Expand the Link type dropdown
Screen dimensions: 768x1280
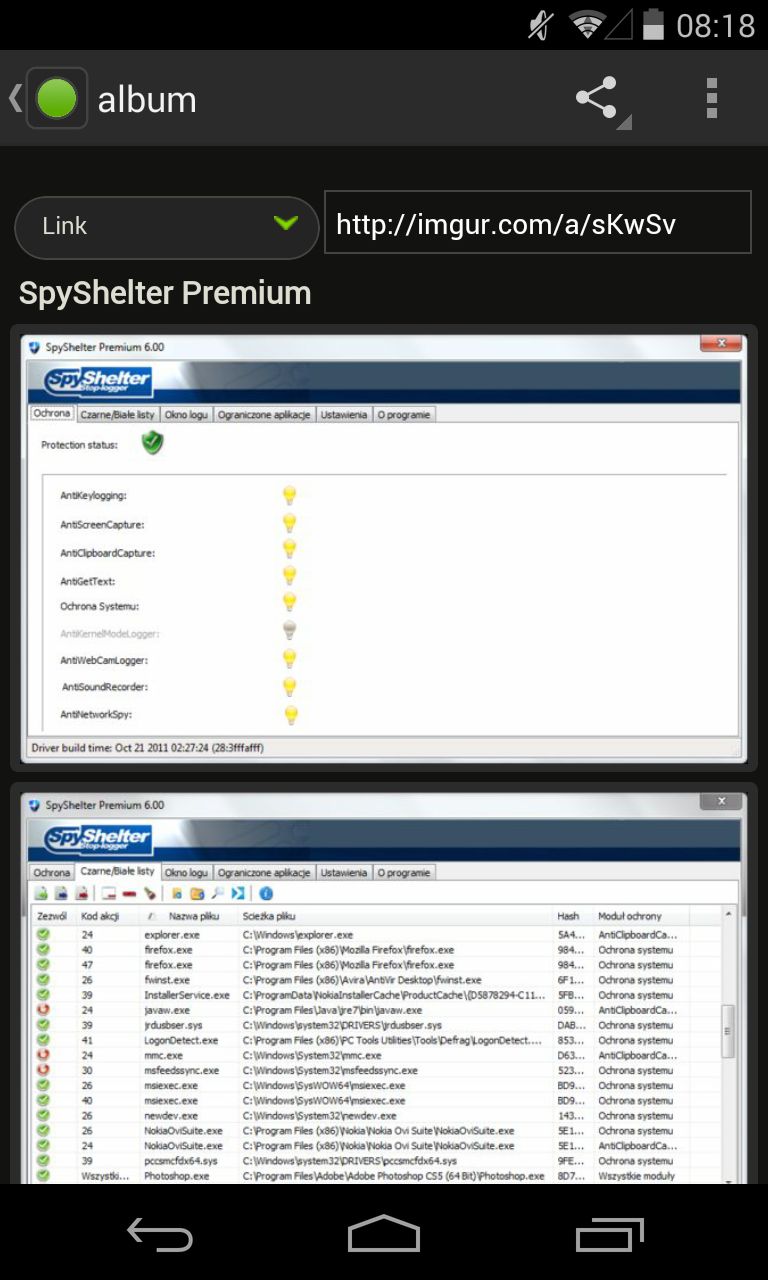(166, 227)
